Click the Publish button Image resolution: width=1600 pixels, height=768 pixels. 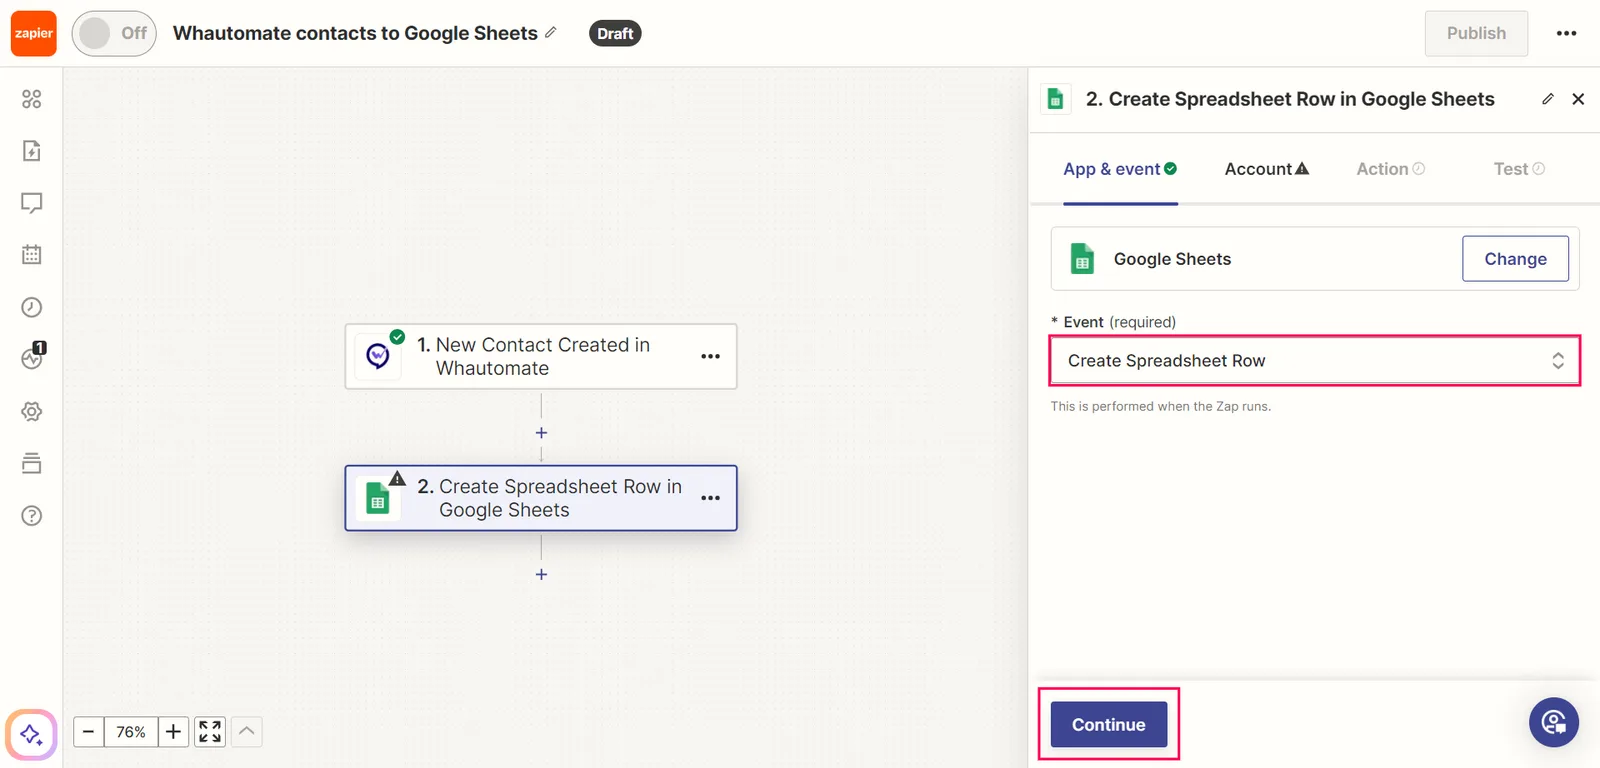tap(1476, 33)
